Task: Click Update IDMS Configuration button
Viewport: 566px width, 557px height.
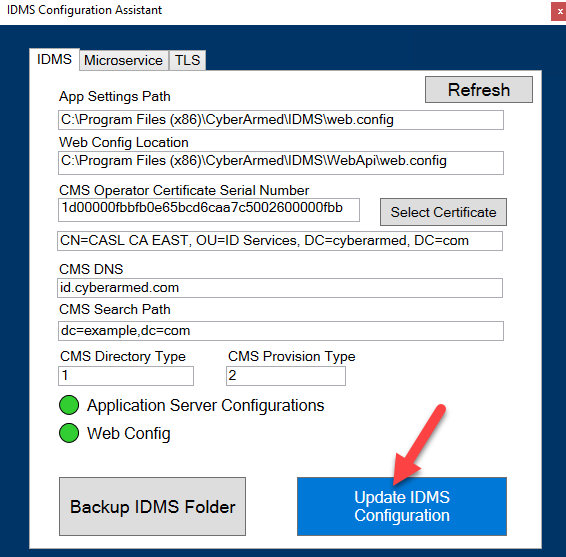Action: 402,506
